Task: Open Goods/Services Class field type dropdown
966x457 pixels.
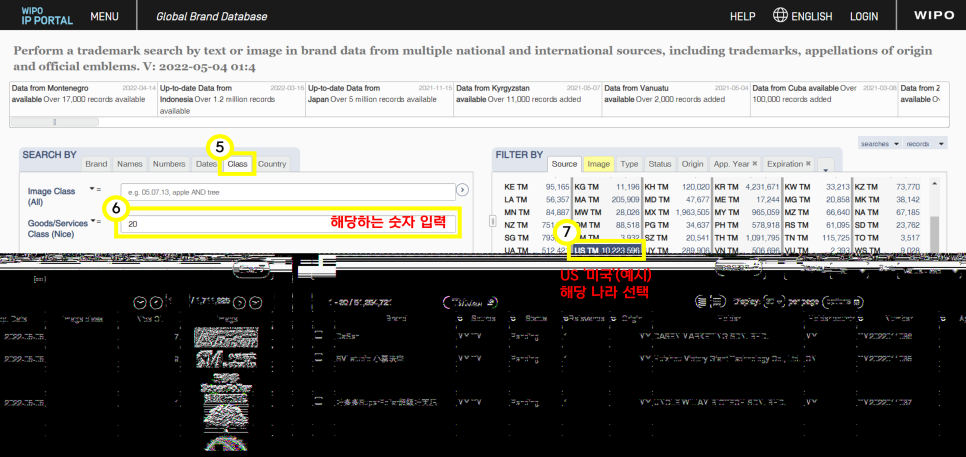Action: point(94,220)
